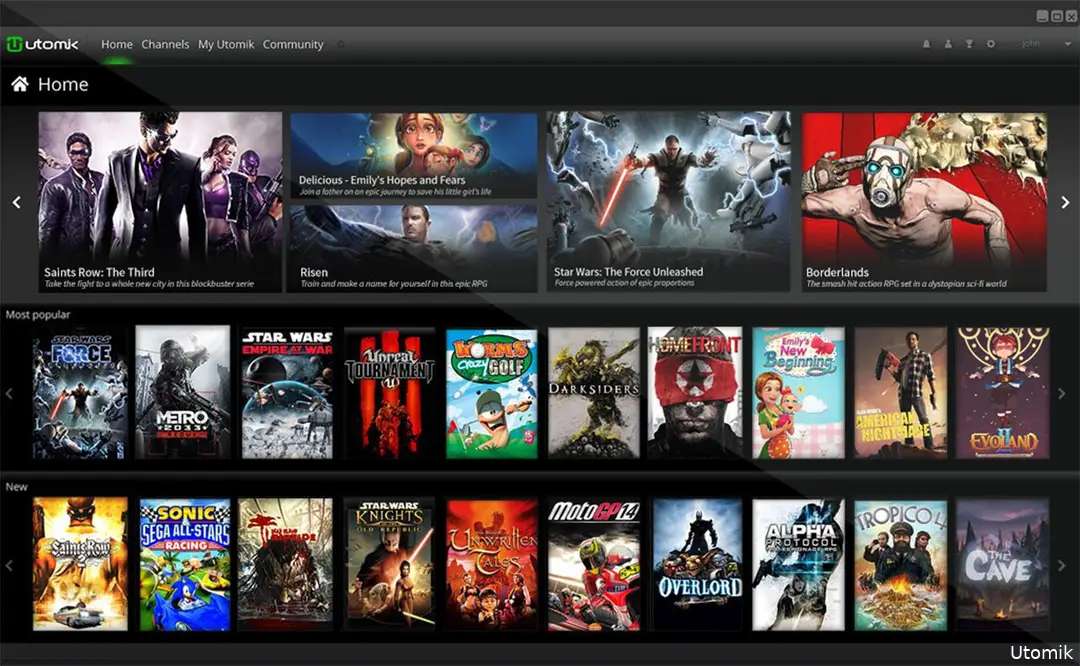1080x666 pixels.
Task: Click Borderlands description 'The smash hit action RPG'
Action: (906, 284)
